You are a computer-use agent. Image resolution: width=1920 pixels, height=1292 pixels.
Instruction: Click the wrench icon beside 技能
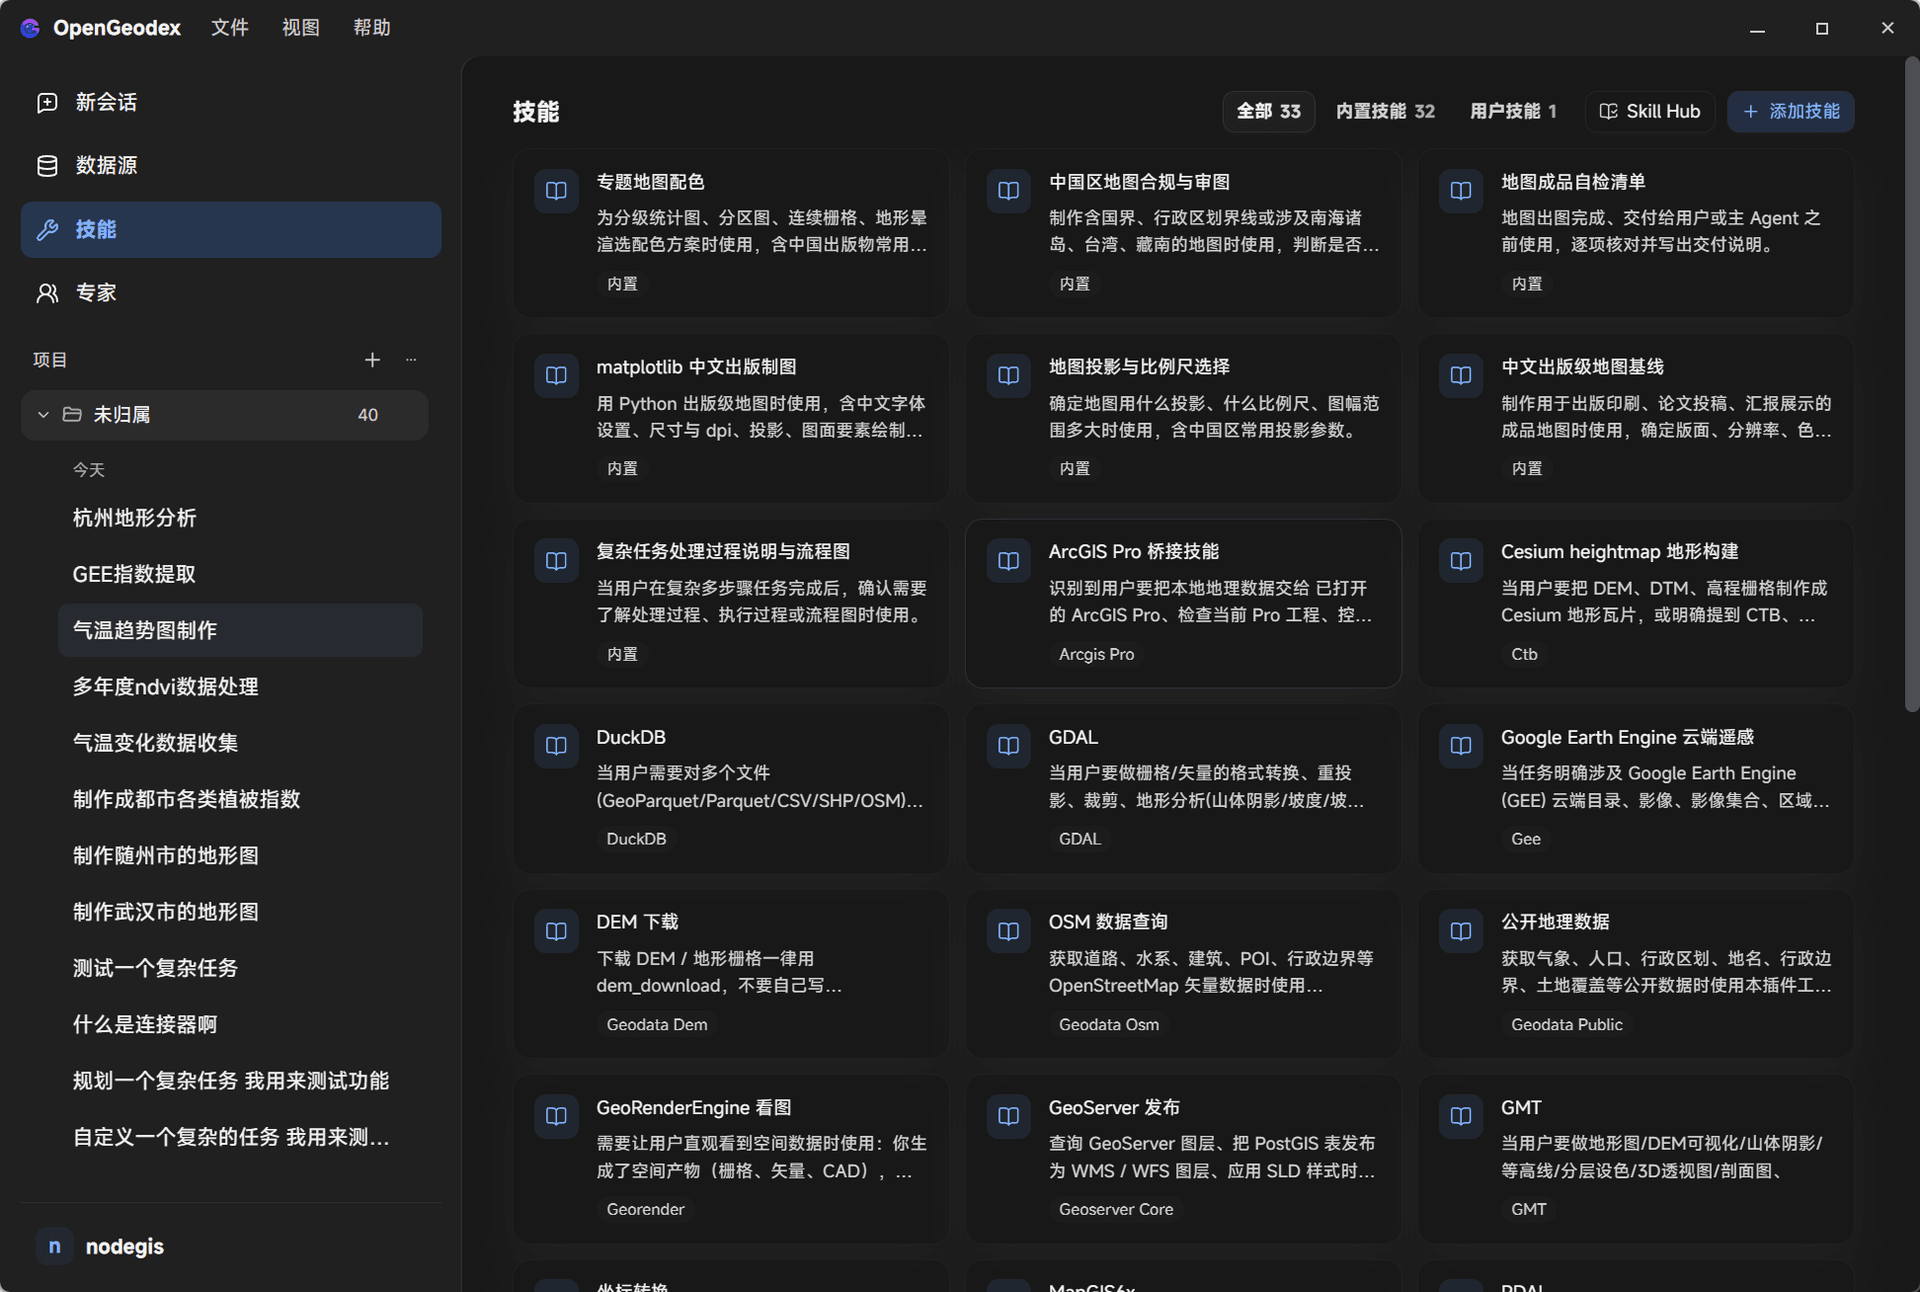[47, 230]
